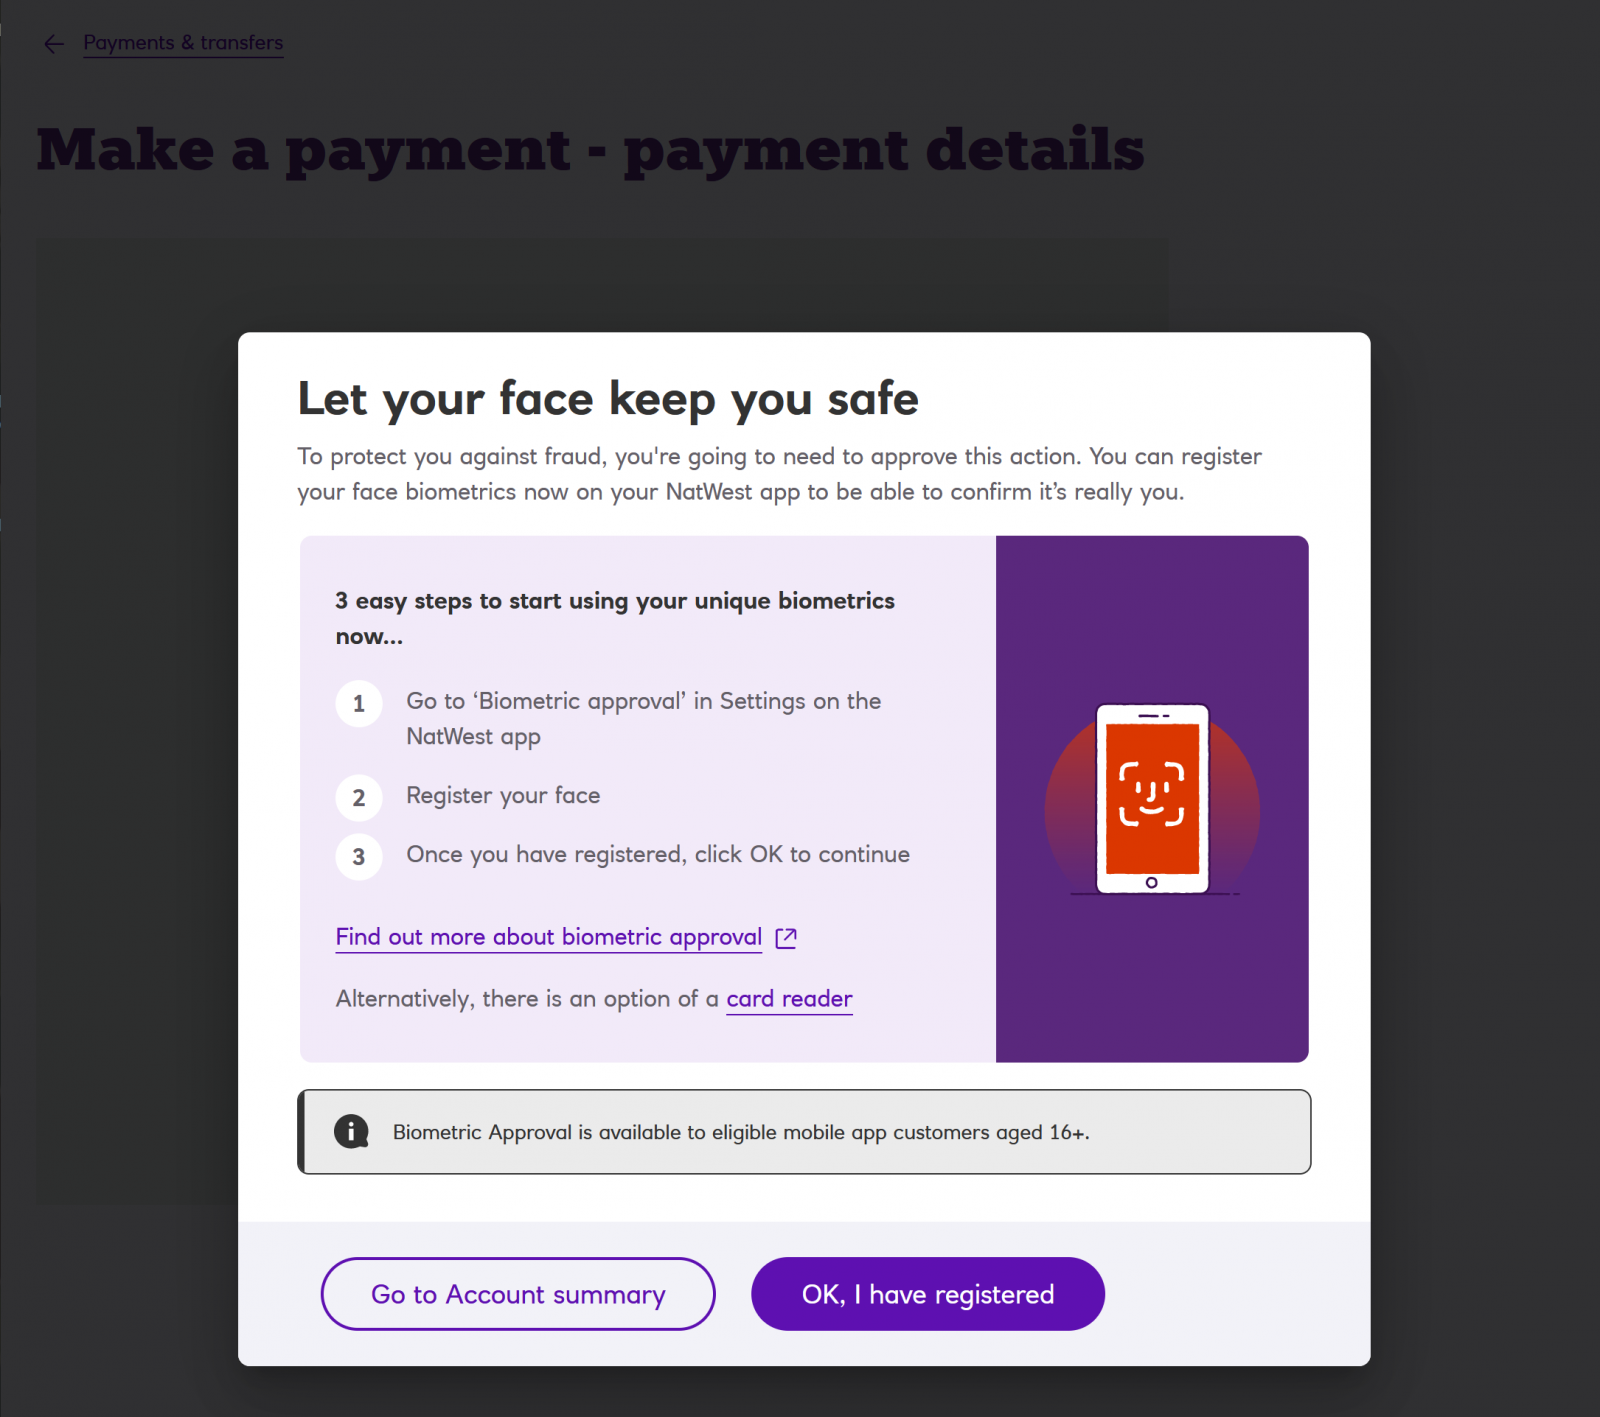Click the Make a payment page title
Viewport: 1600px width, 1417px height.
point(590,150)
